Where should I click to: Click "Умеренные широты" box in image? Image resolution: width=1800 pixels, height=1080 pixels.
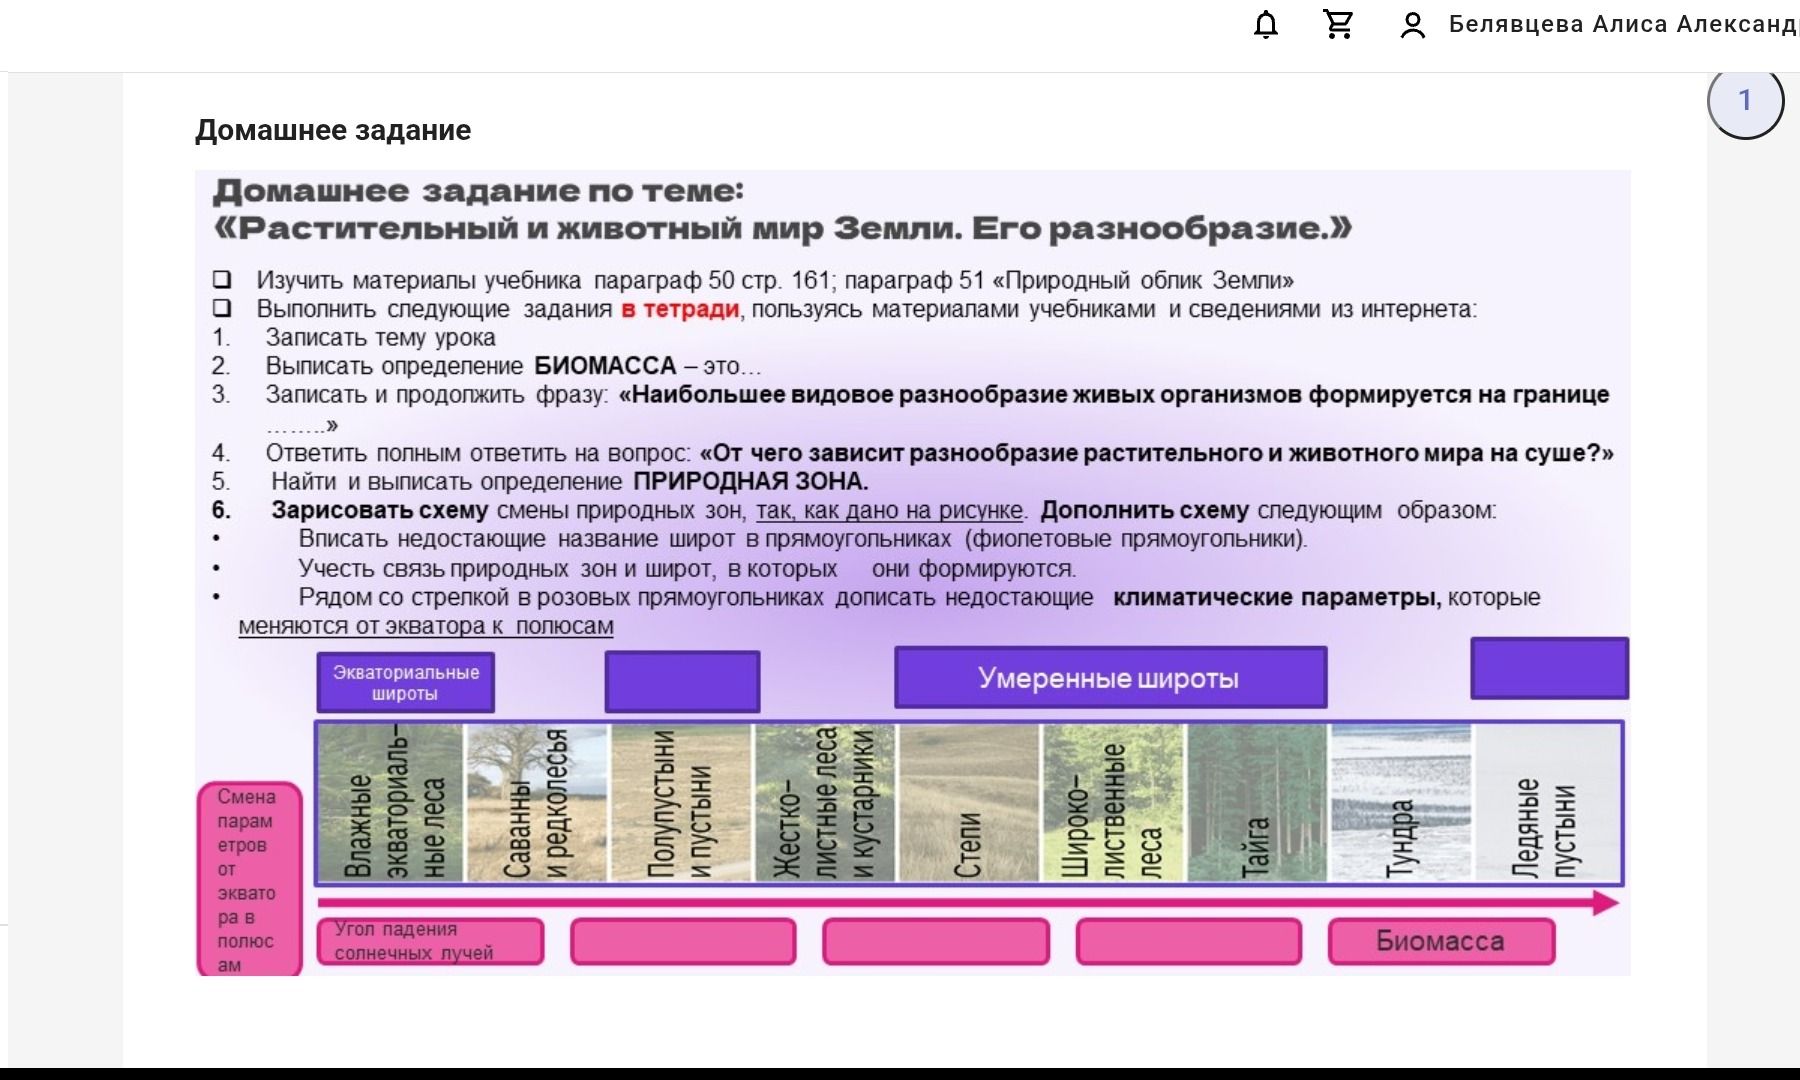tap(1110, 678)
